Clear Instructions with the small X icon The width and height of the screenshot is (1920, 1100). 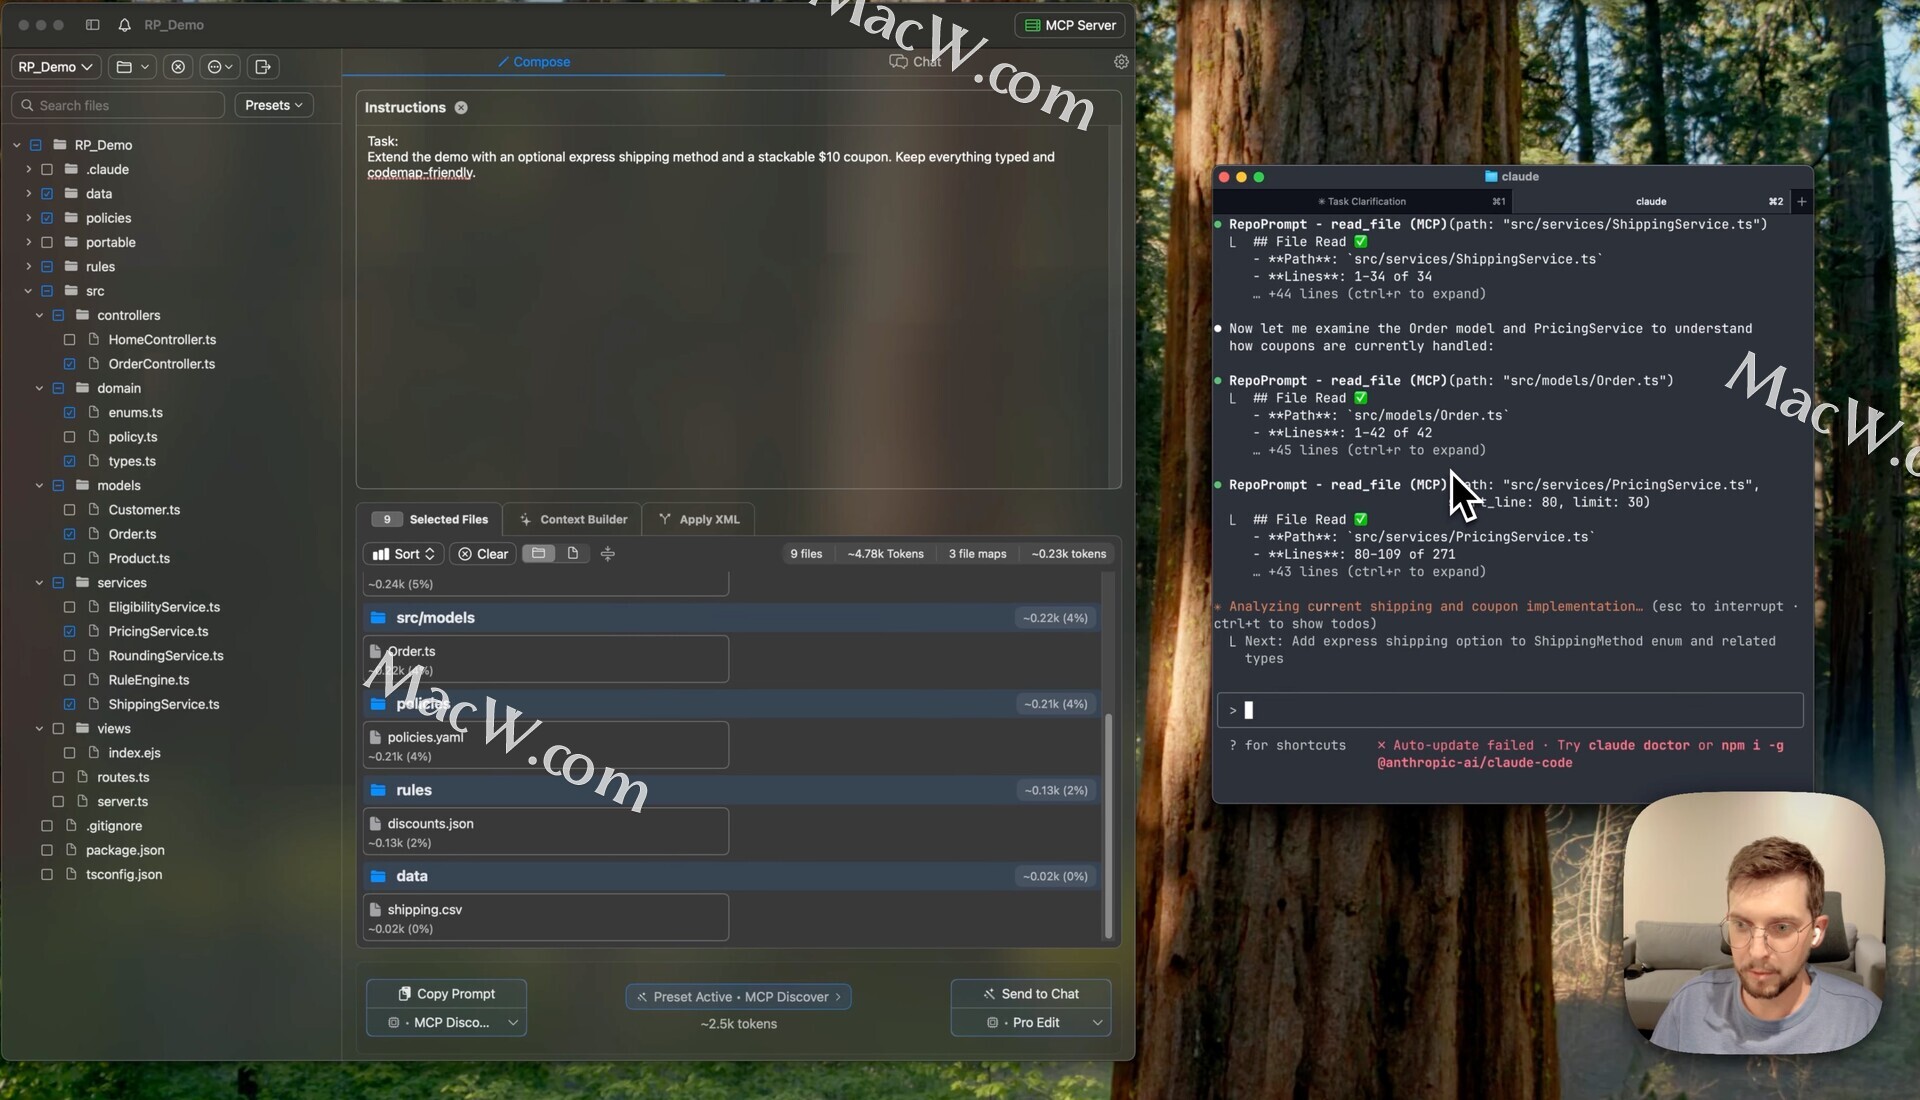461,108
